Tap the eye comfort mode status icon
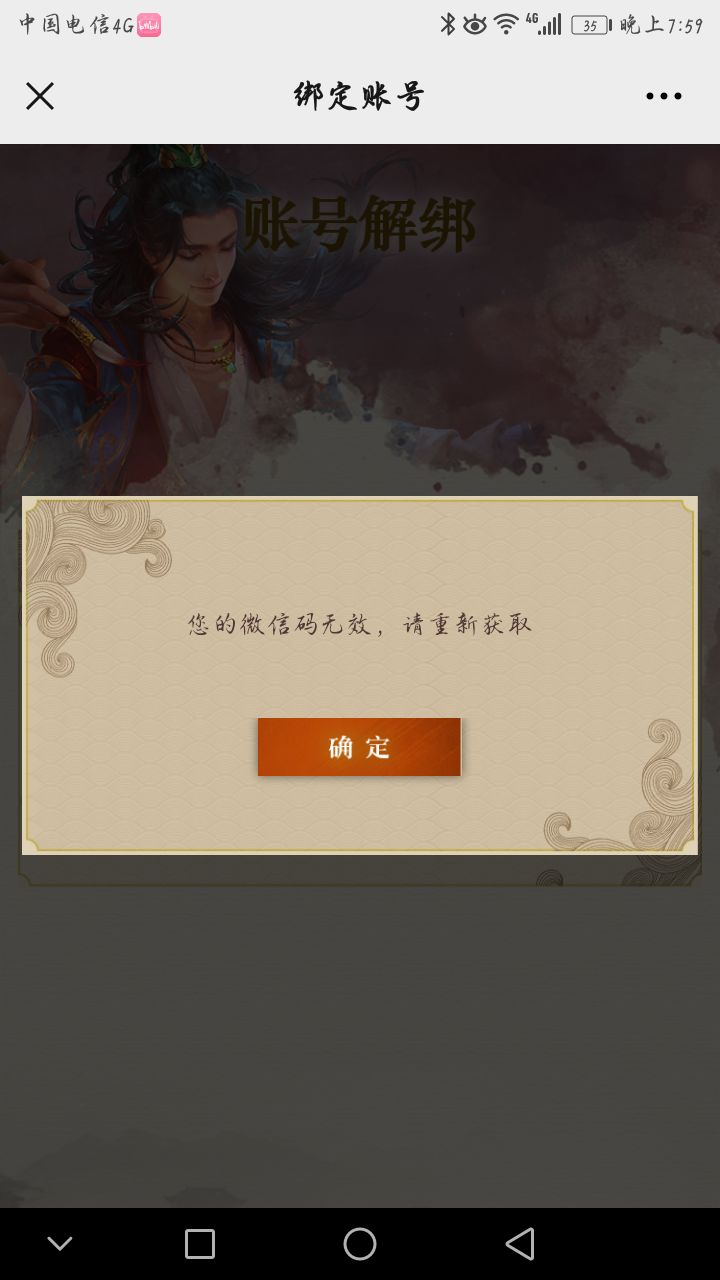The width and height of the screenshot is (720, 1280). (x=475, y=24)
